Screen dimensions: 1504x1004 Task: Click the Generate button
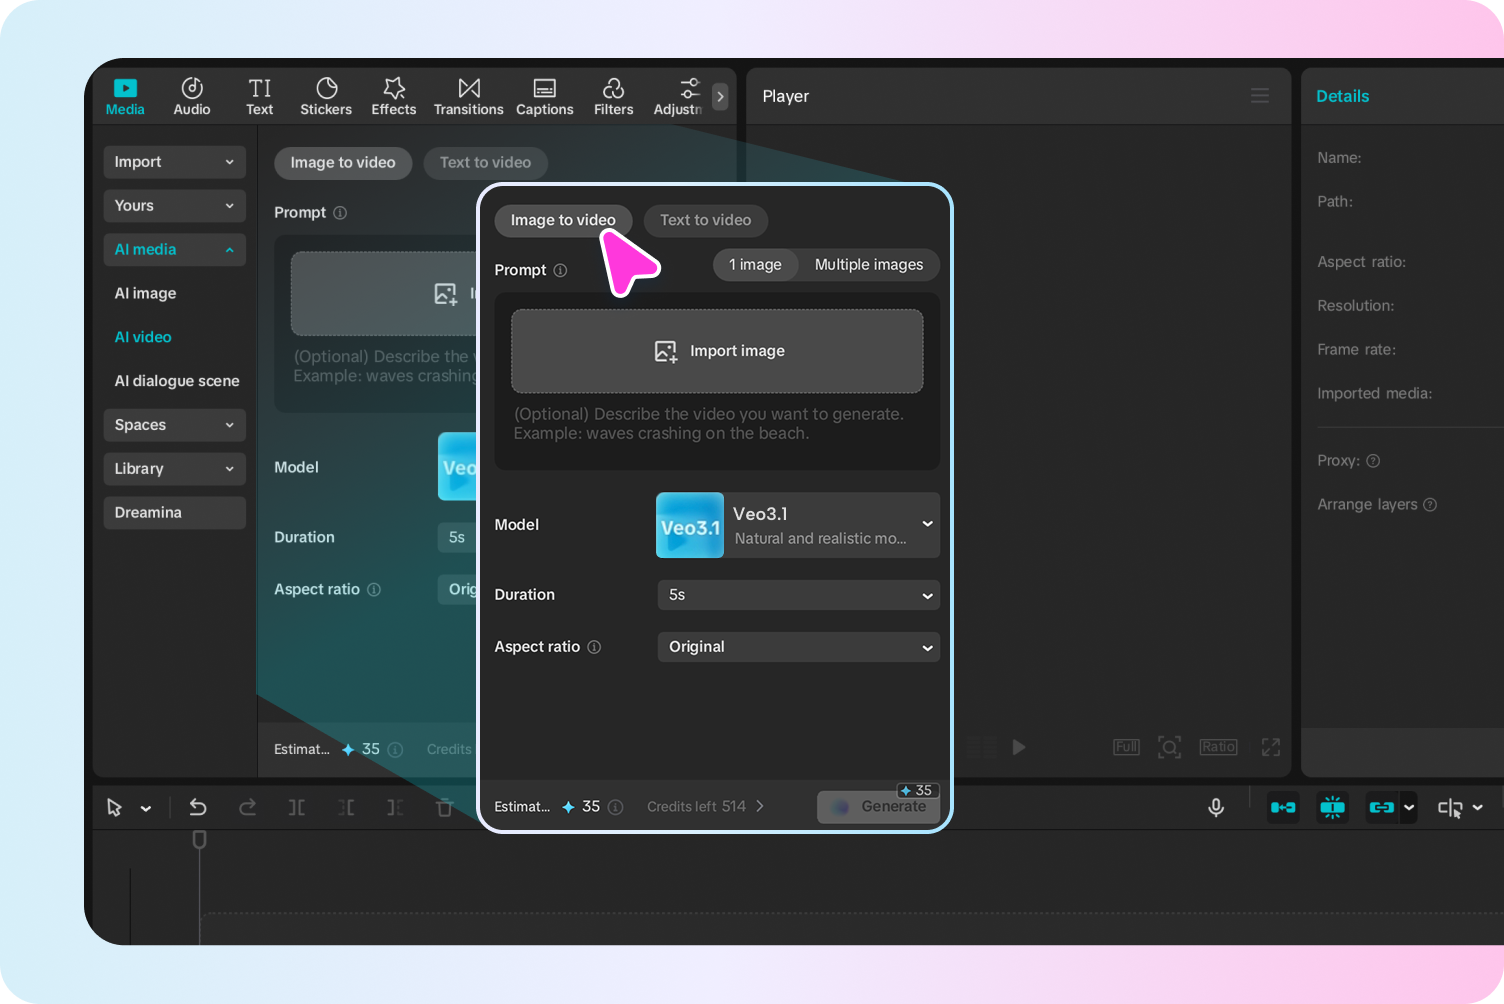coord(878,806)
